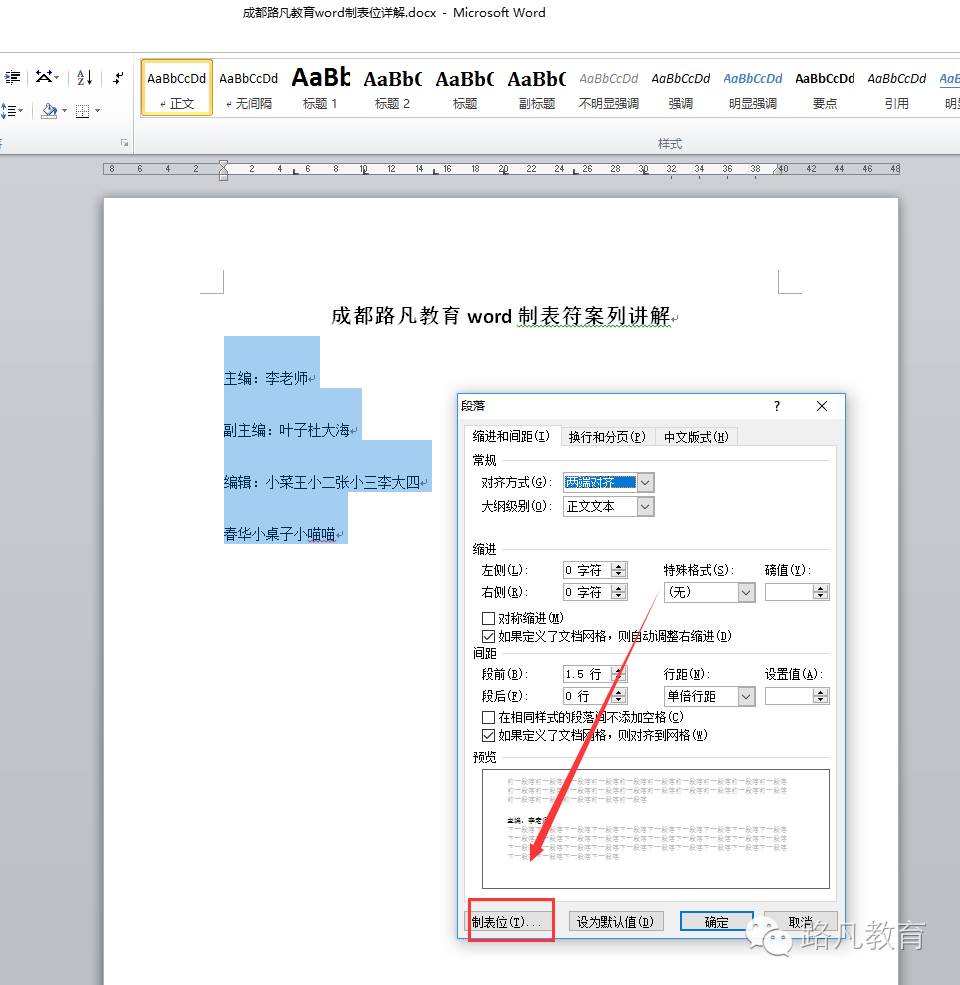Toggle 在相同样式的段落间不添加空格 checkbox
This screenshot has width=960, height=985.
pos(488,717)
